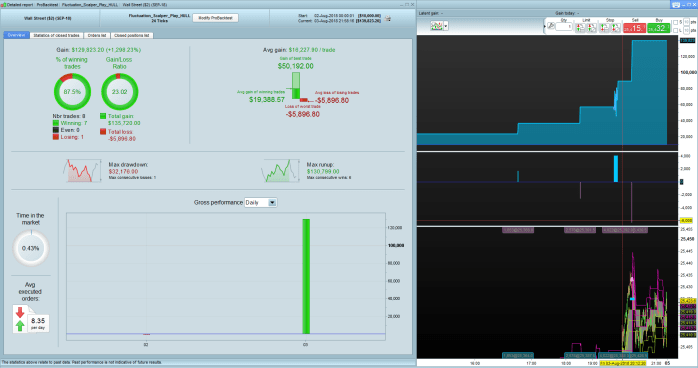Image resolution: width=698 pixels, height=368 pixels.
Task: Click the Gain $129,823.20 text
Action: 98,50
